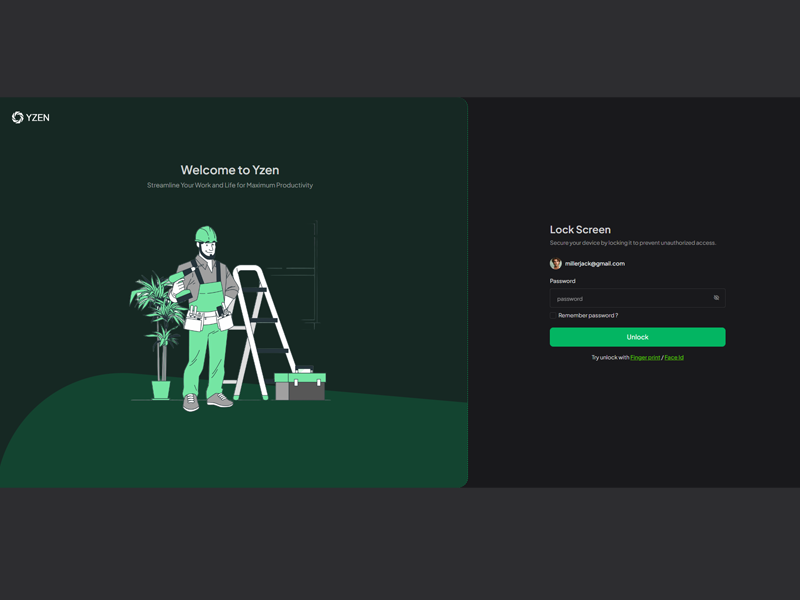
Task: Click the user avatar photo
Action: pyautogui.click(x=556, y=264)
